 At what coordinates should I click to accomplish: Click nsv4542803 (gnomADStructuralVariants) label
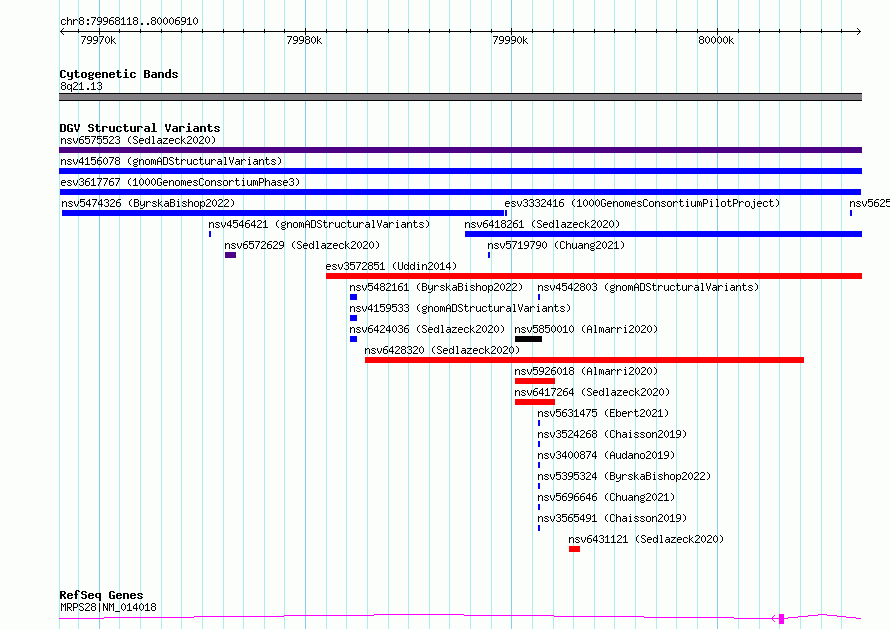point(648,287)
